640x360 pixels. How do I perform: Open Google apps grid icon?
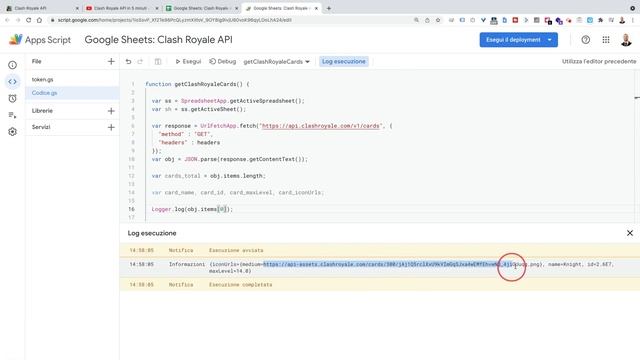pyautogui.click(x=606, y=40)
